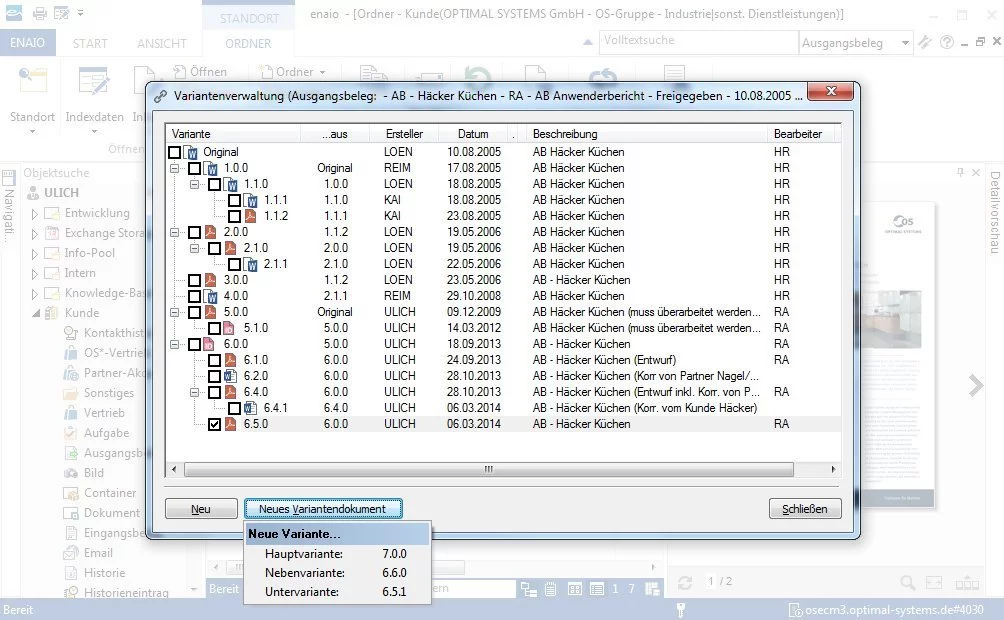Tick the checkbox for variant 6.2.0
Viewport: 1004px width, 620px height.
(x=214, y=376)
